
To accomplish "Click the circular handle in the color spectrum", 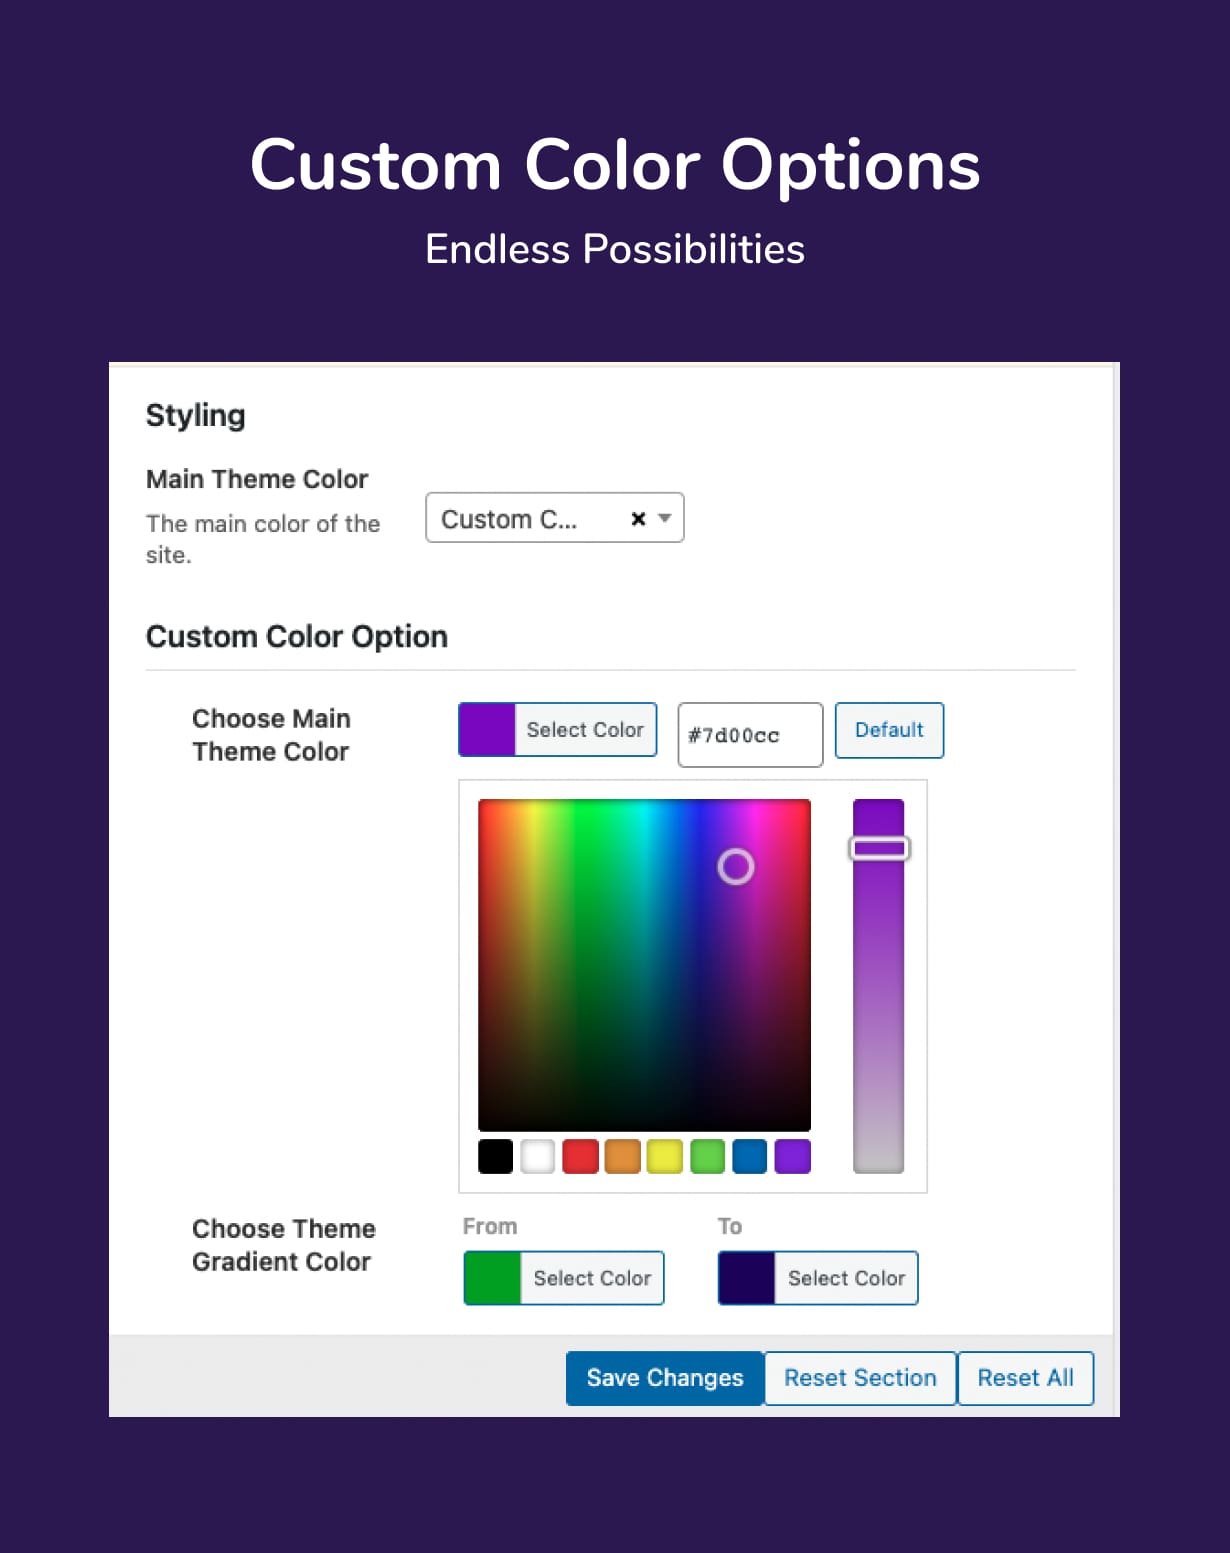I will [x=736, y=867].
